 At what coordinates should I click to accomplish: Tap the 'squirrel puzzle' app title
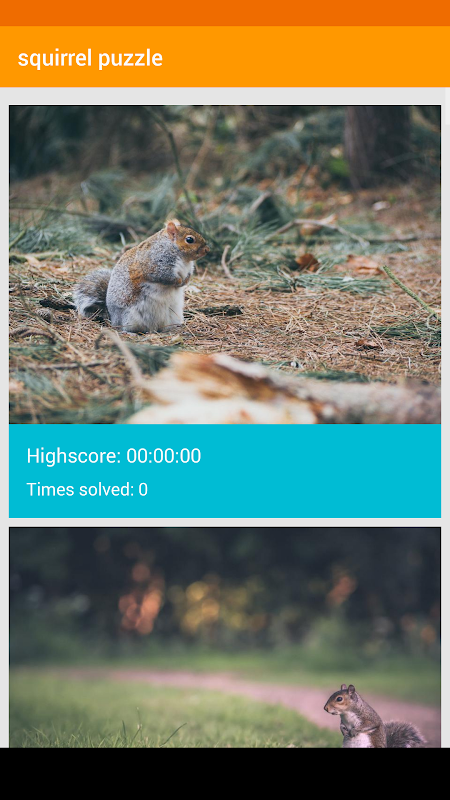pyautogui.click(x=90, y=58)
